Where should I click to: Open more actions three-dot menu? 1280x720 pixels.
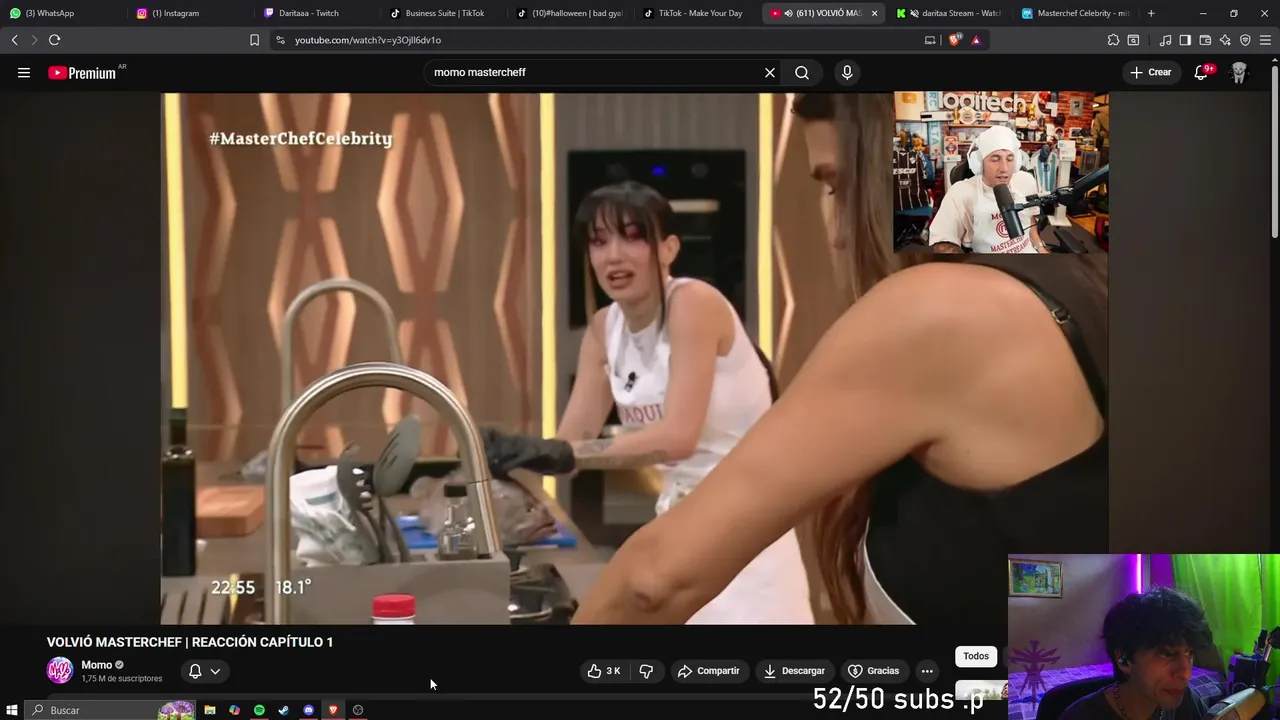[x=927, y=671]
